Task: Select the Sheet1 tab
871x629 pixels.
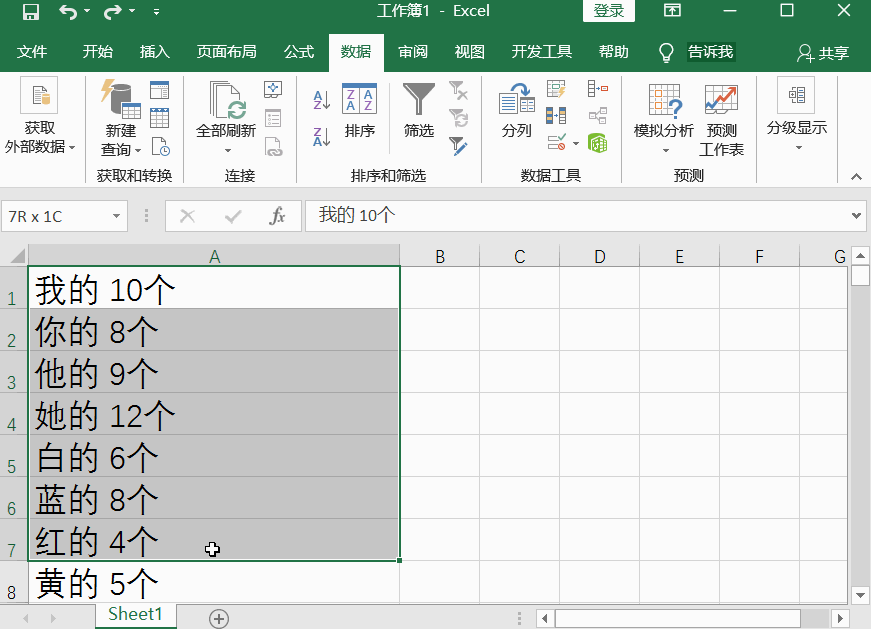Action: pos(135,615)
